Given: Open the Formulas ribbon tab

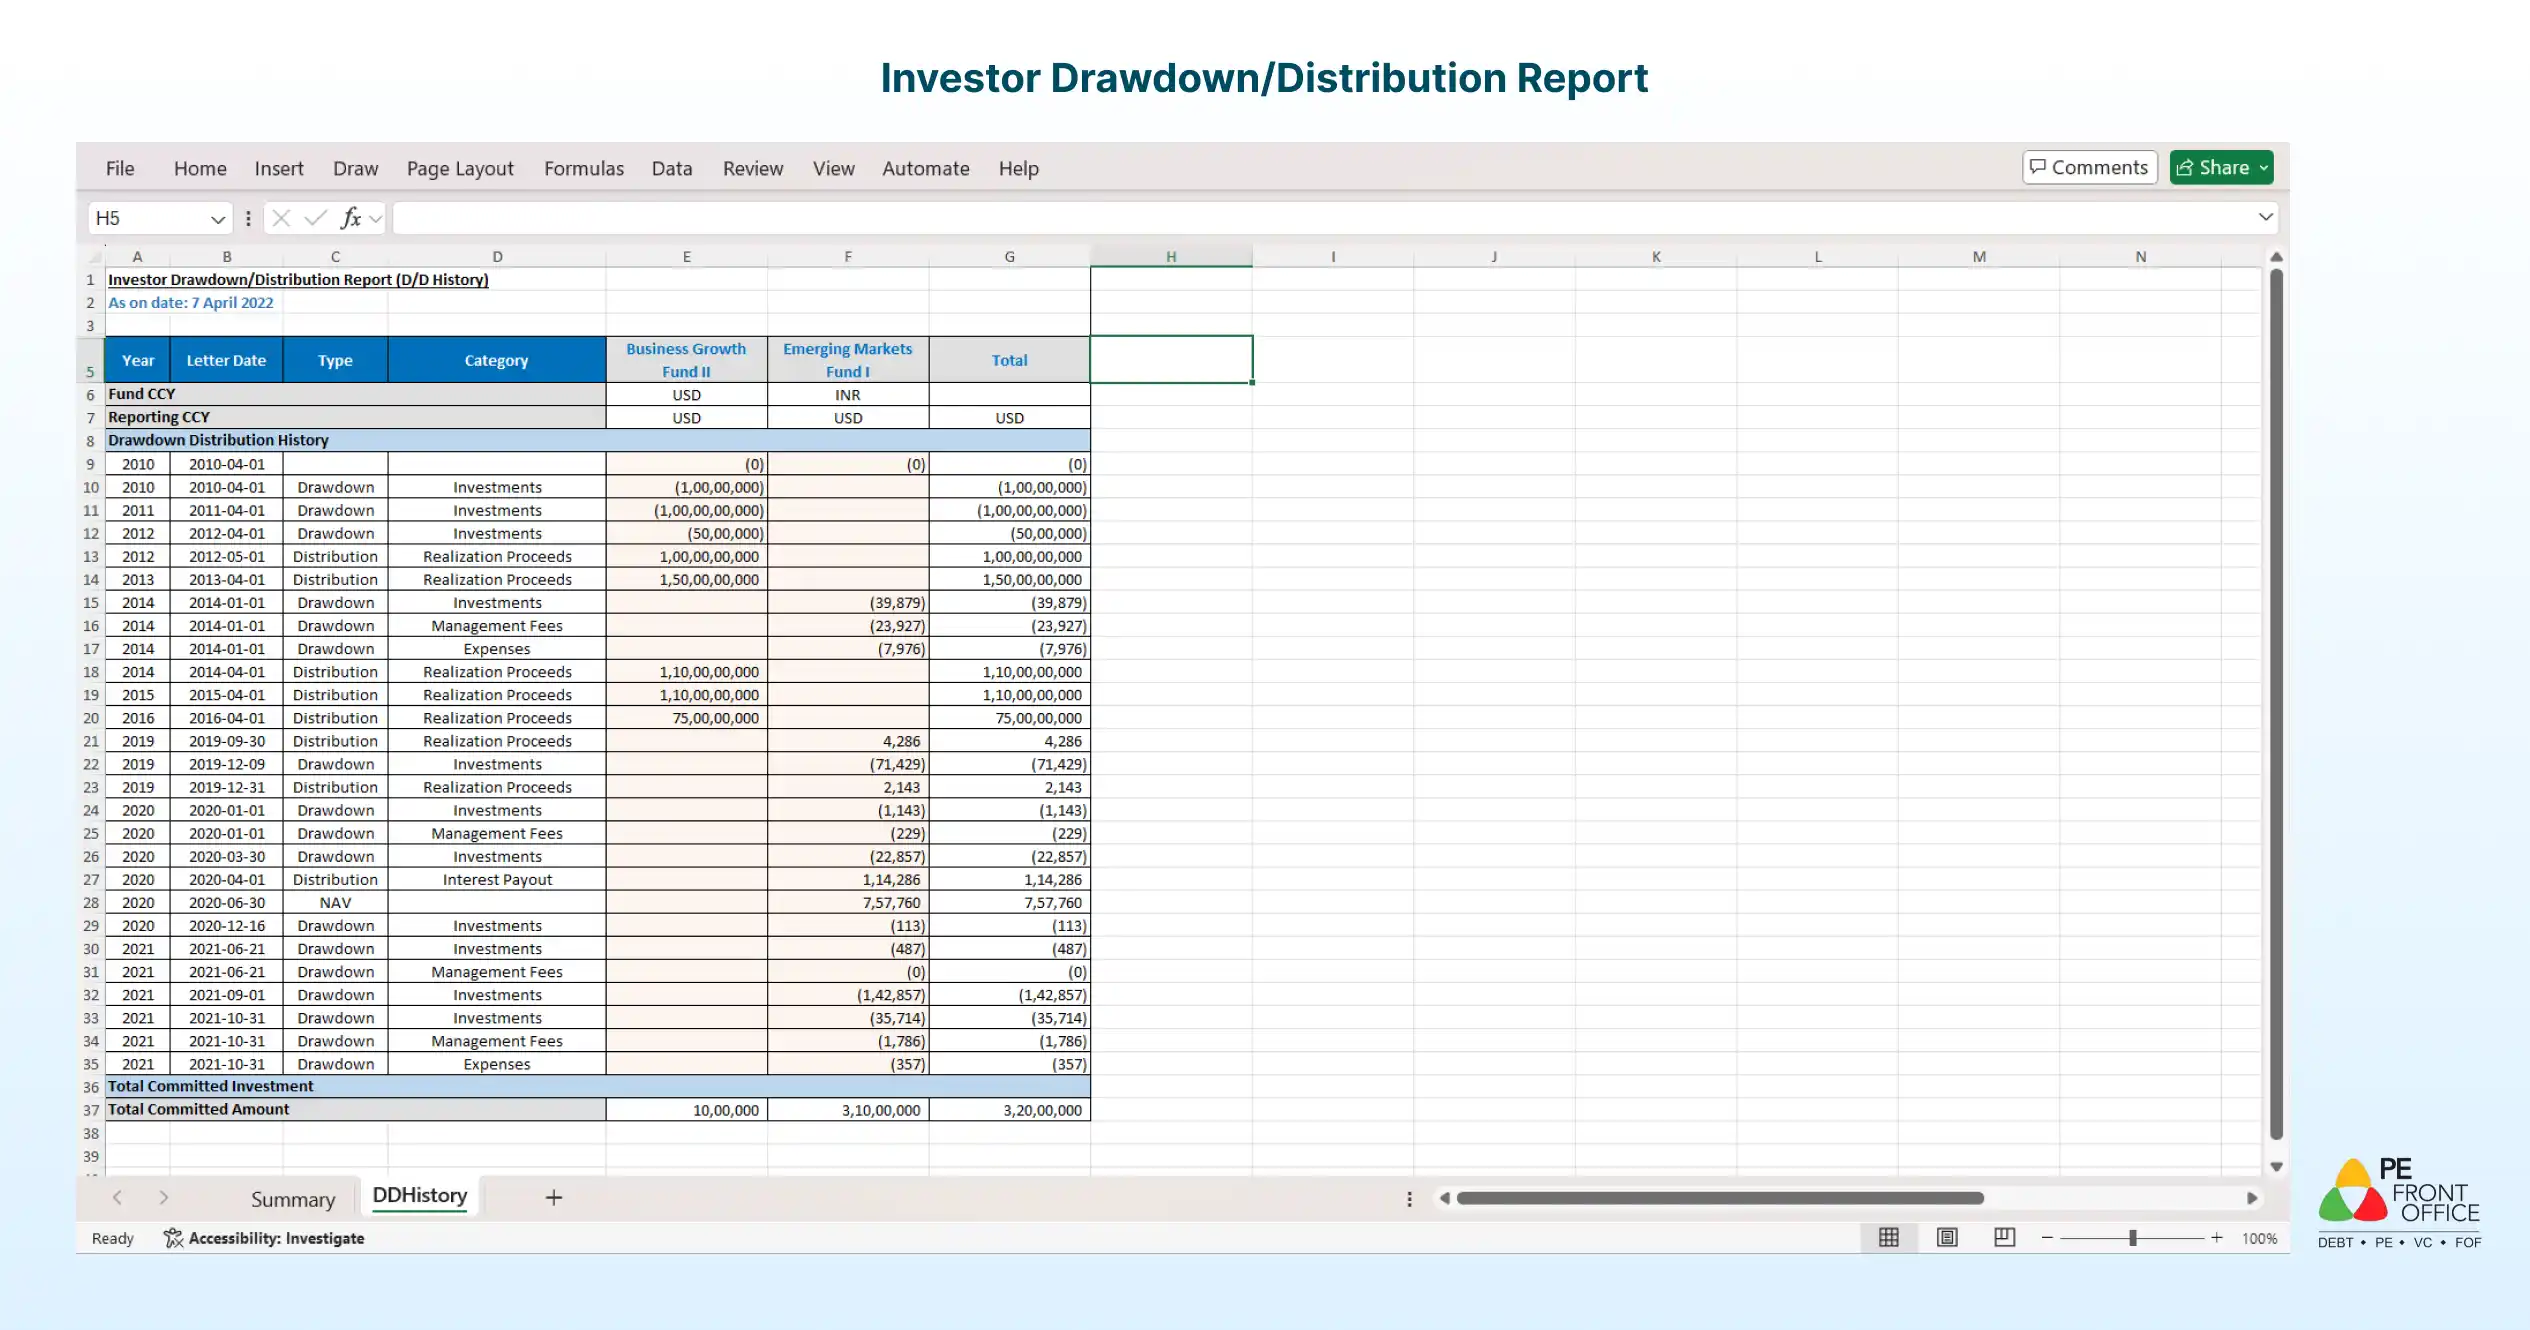Looking at the screenshot, I should tap(584, 168).
